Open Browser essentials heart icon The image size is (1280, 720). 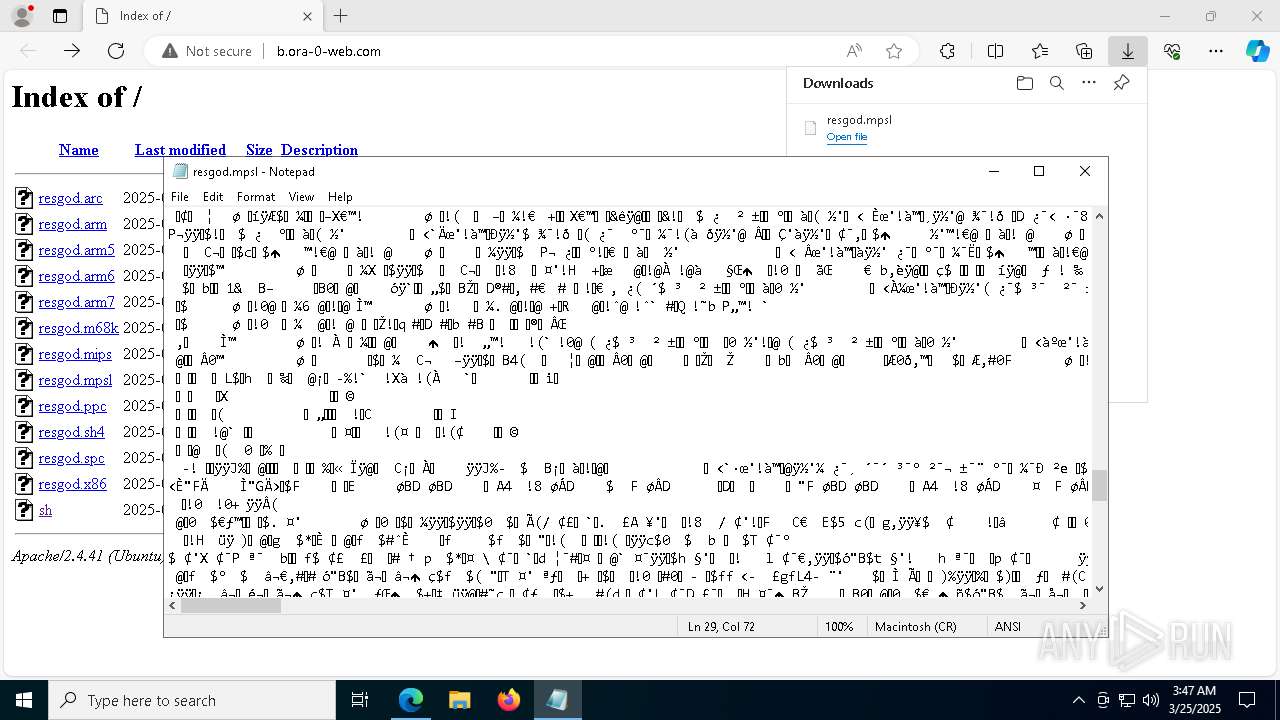click(1172, 51)
